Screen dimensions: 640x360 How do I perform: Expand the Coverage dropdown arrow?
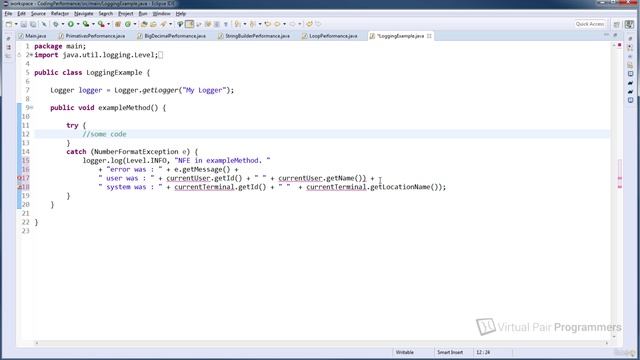(x=93, y=24)
